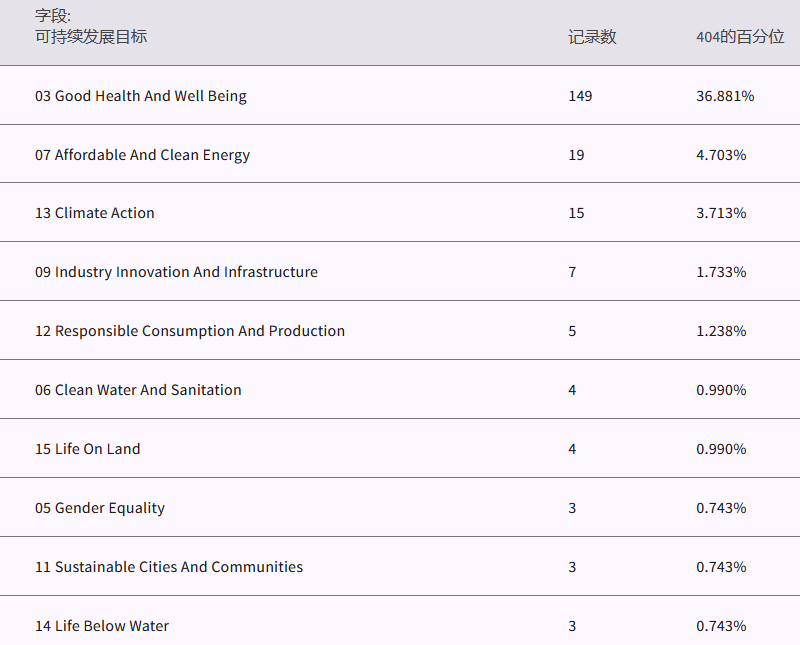This screenshot has width=800, height=645.
Task: Click the 可持续发展目标 column header
Action: click(91, 37)
